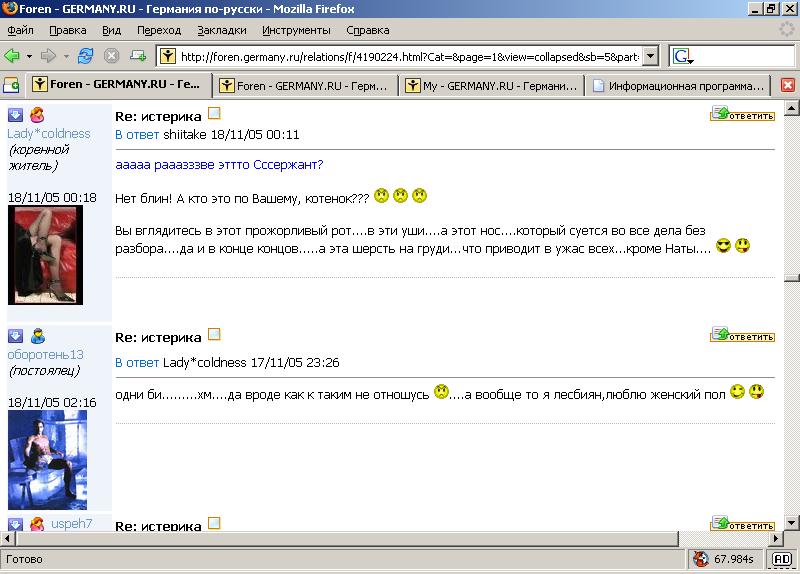Click the first red sad smiley after котенок???
800x574 pixels.
[381, 196]
